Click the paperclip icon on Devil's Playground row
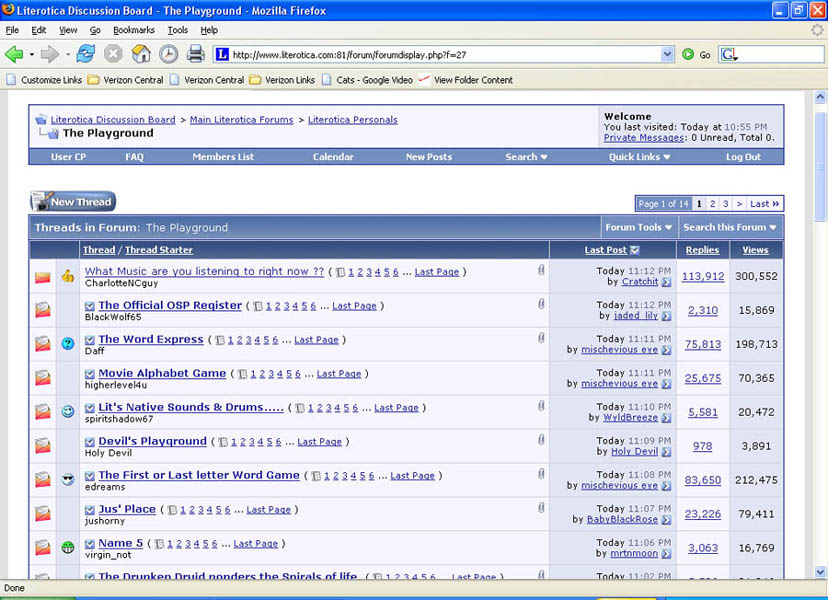Screen dimensions: 828x600 541,439
